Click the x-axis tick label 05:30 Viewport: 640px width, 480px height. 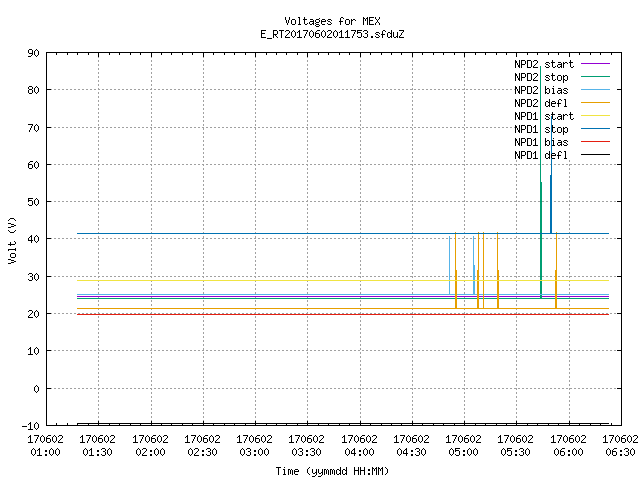tap(515, 452)
